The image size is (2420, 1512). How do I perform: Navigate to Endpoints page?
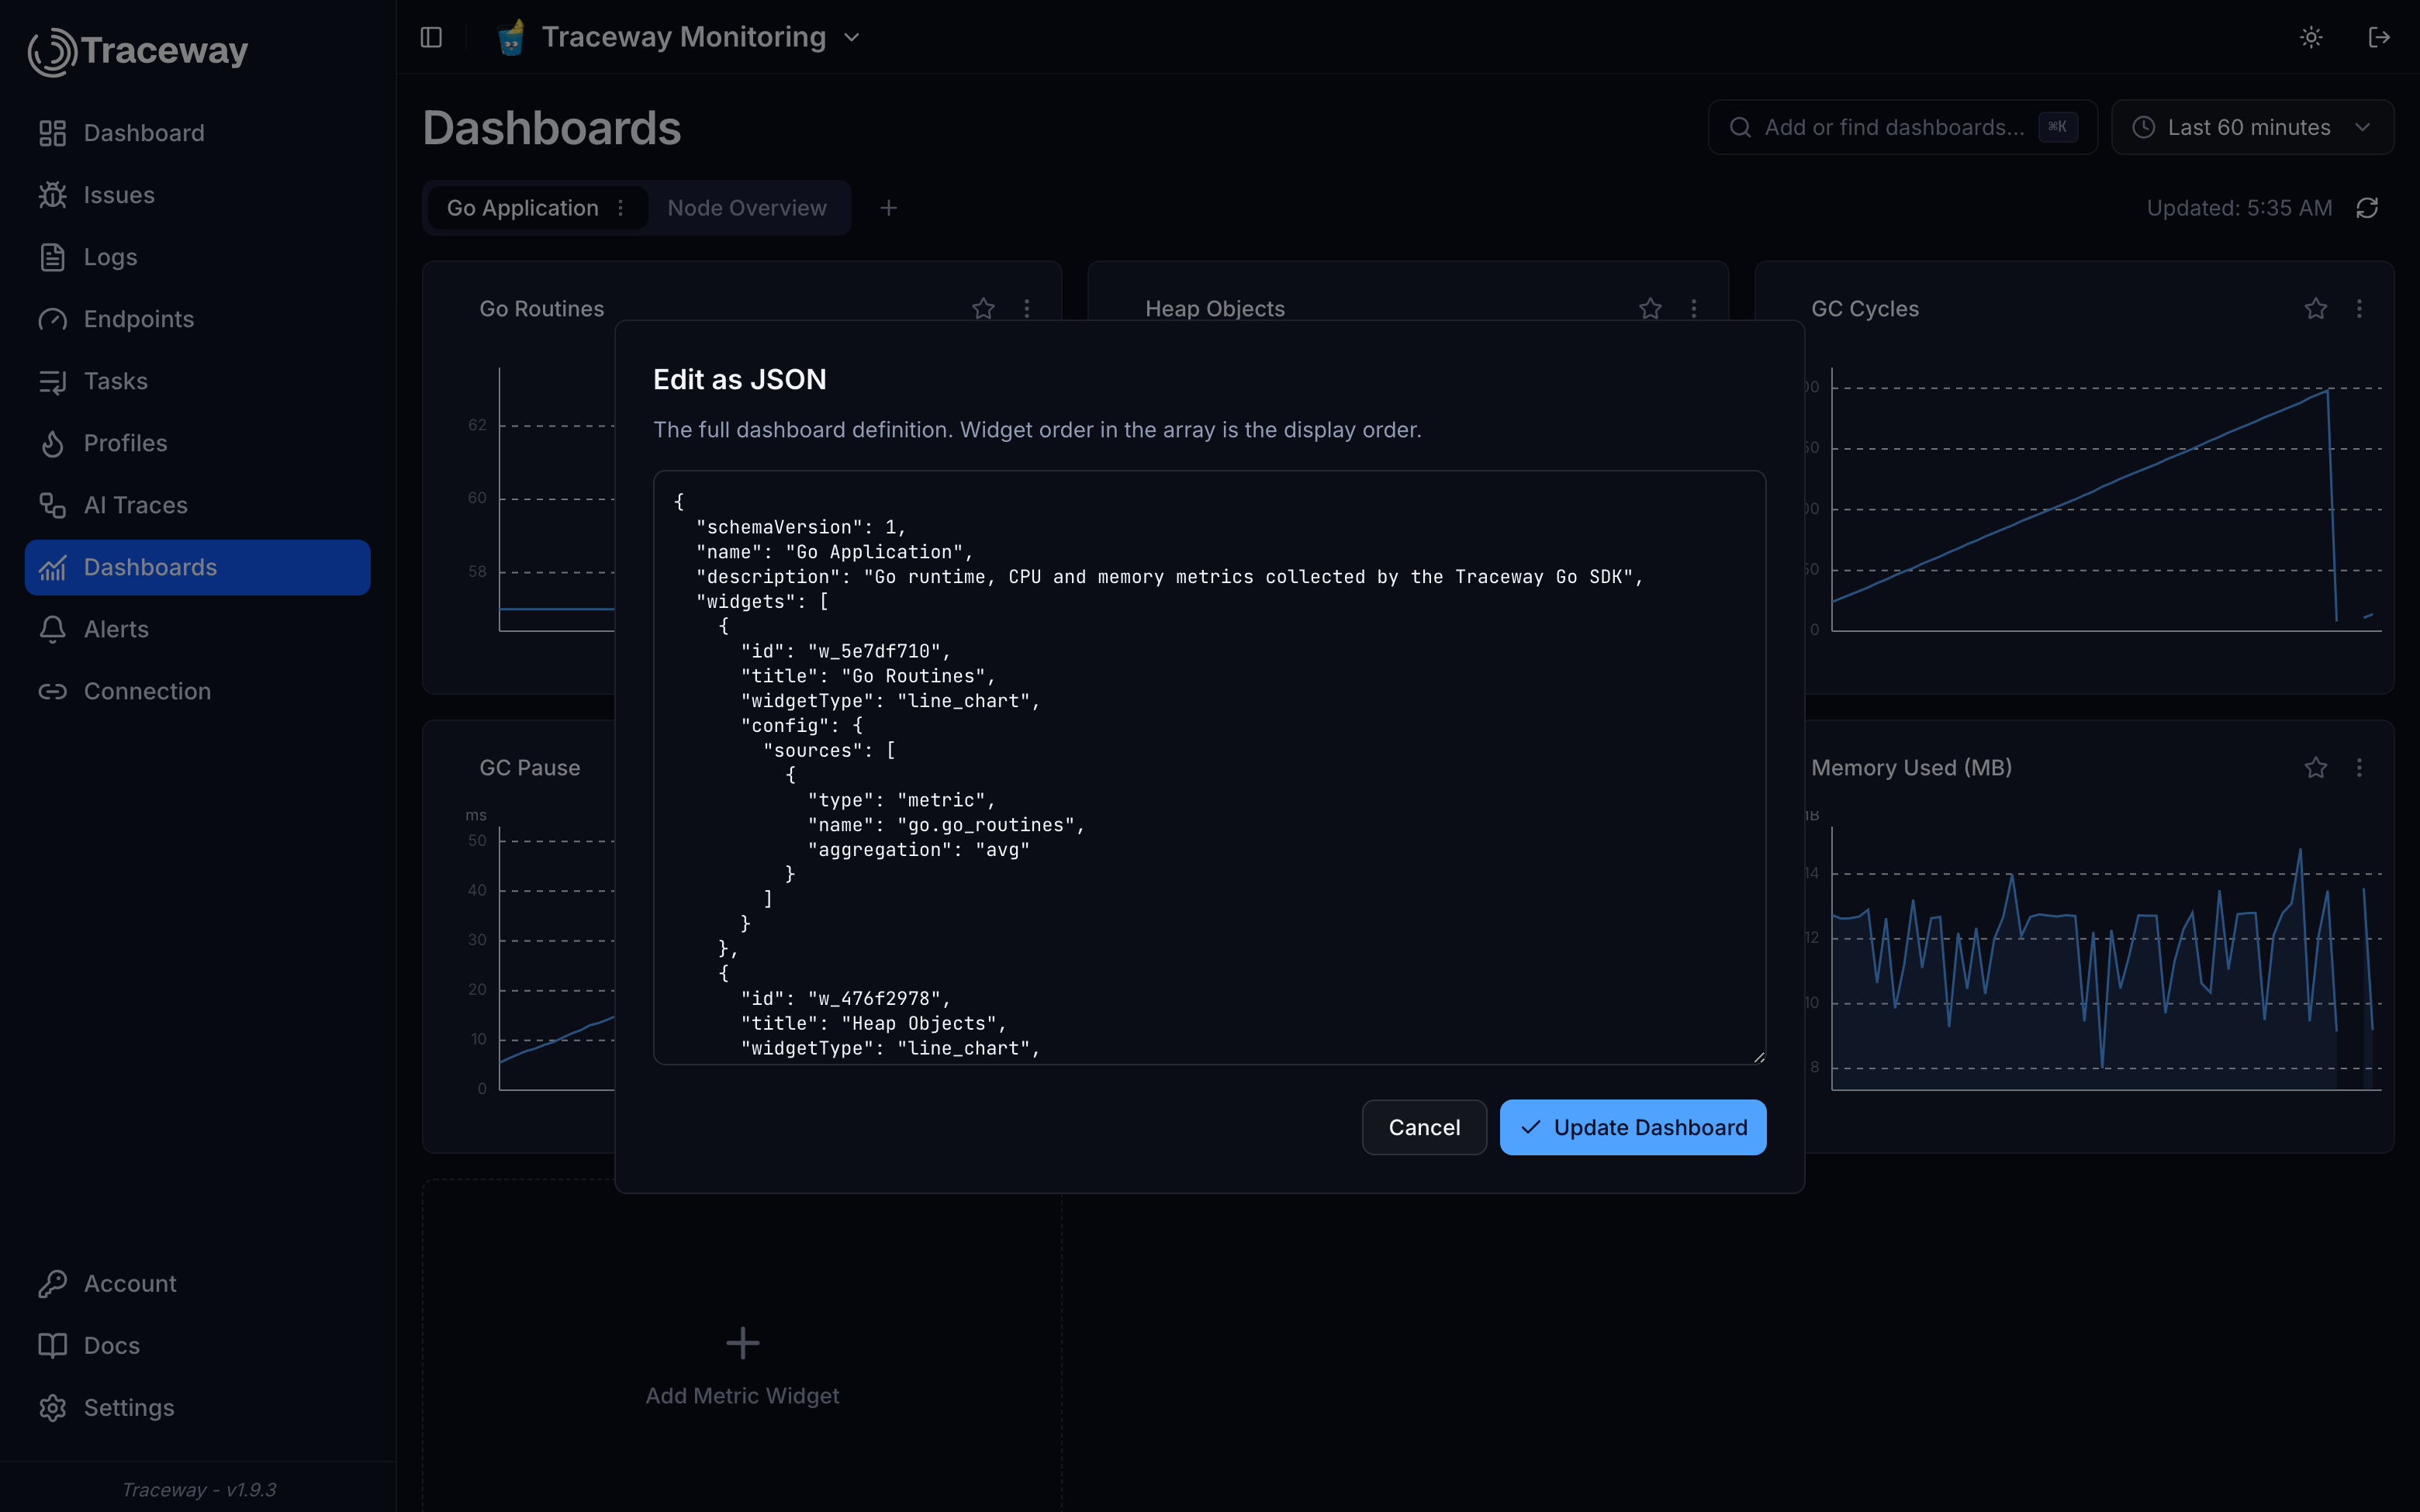pos(197,319)
